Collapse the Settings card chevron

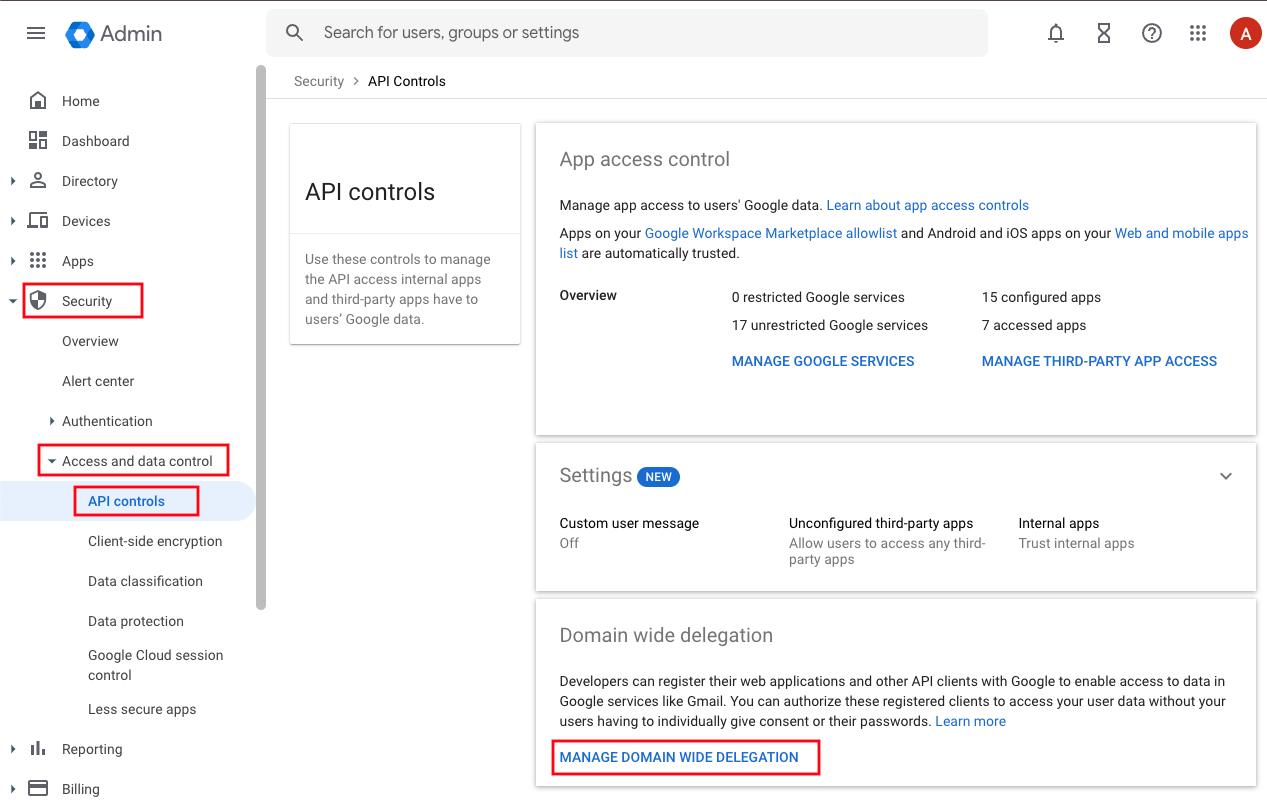(x=1226, y=476)
